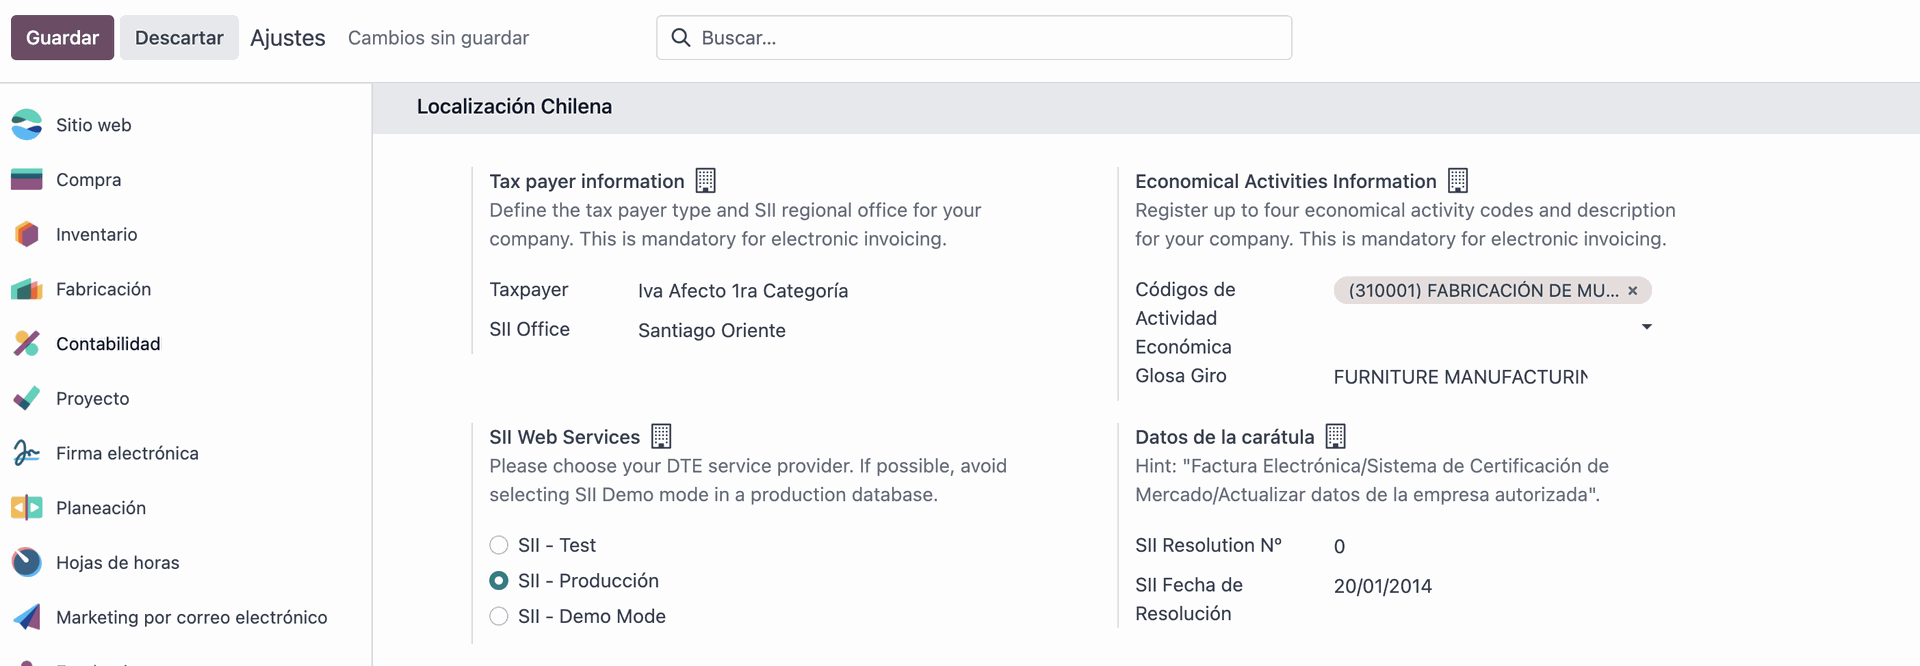1920x666 pixels.
Task: Select Contabilidad sidebar label
Action: pyautogui.click(x=108, y=344)
